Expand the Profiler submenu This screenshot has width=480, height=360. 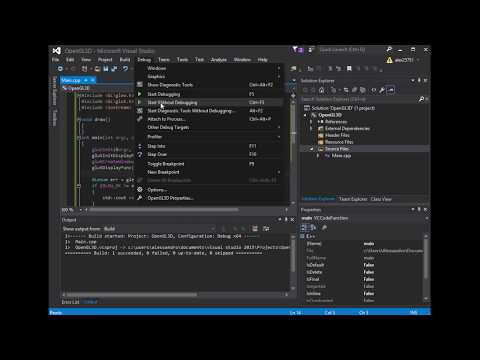coord(209,137)
